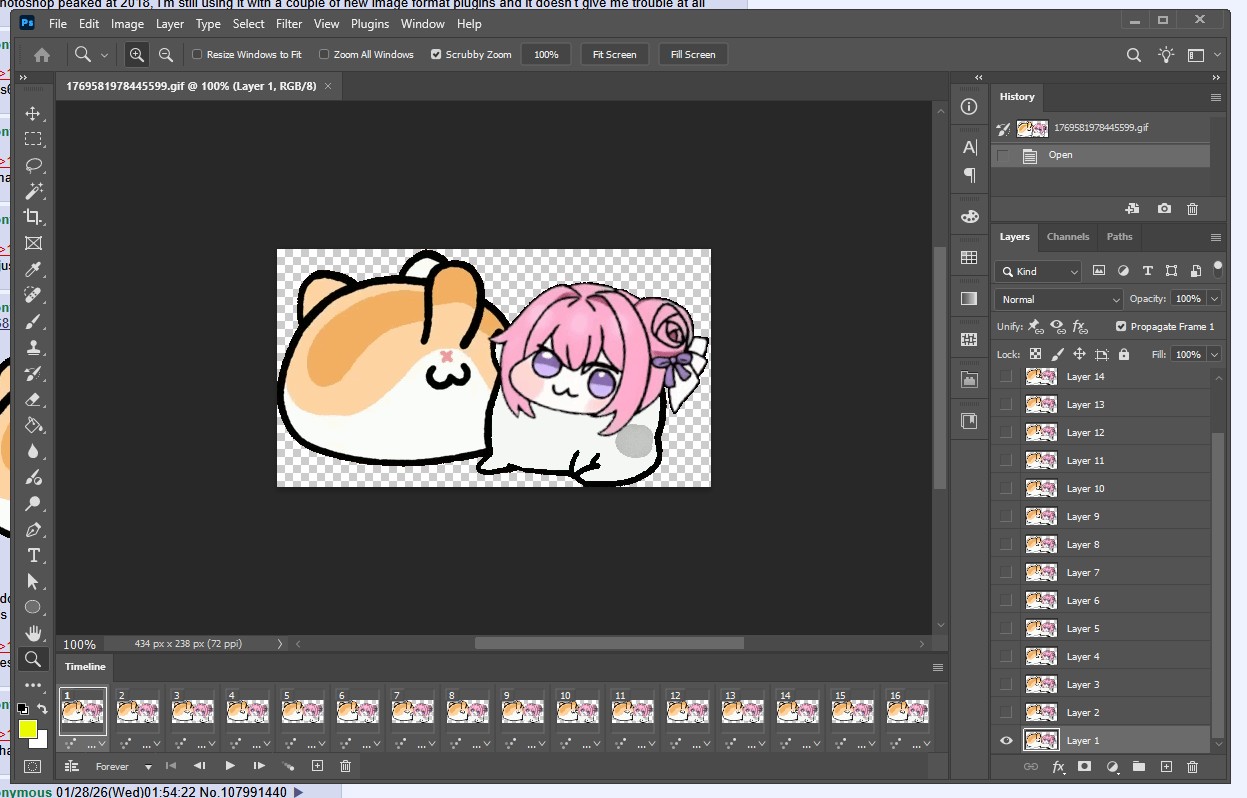Click the white background color swatch
The image size is (1247, 798).
(x=41, y=741)
